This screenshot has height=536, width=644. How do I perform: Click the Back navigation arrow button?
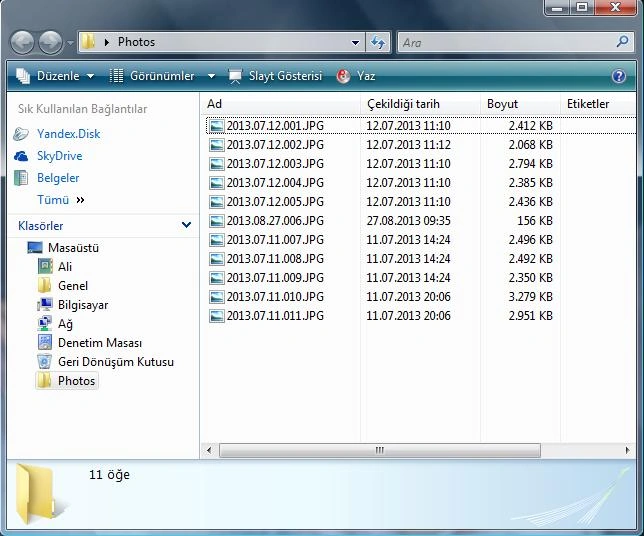(22, 42)
